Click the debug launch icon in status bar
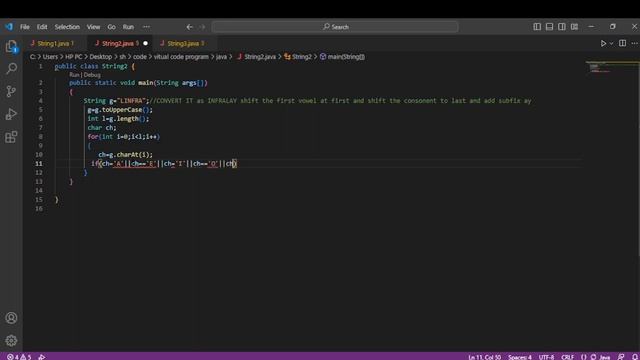Image resolution: width=640 pixels, height=360 pixels. tap(42, 357)
